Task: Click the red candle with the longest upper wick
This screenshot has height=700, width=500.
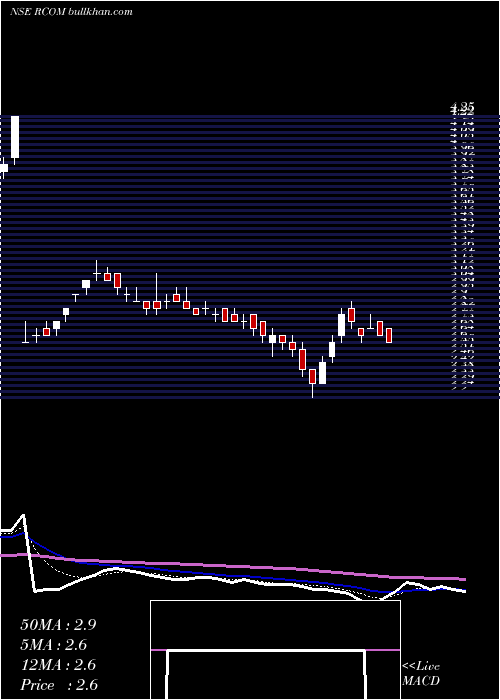Action: pos(156,294)
